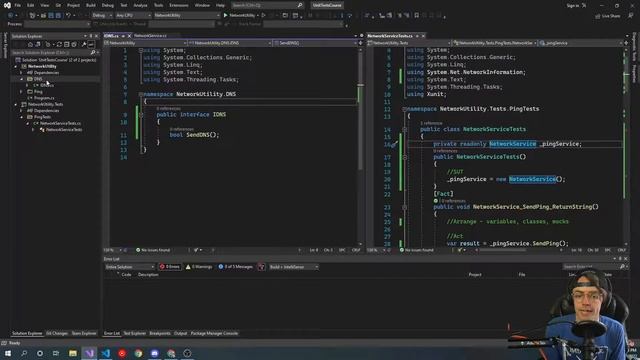Open the Any CPU platform dropdown
640x360 pixels.
pyautogui.click(x=133, y=16)
